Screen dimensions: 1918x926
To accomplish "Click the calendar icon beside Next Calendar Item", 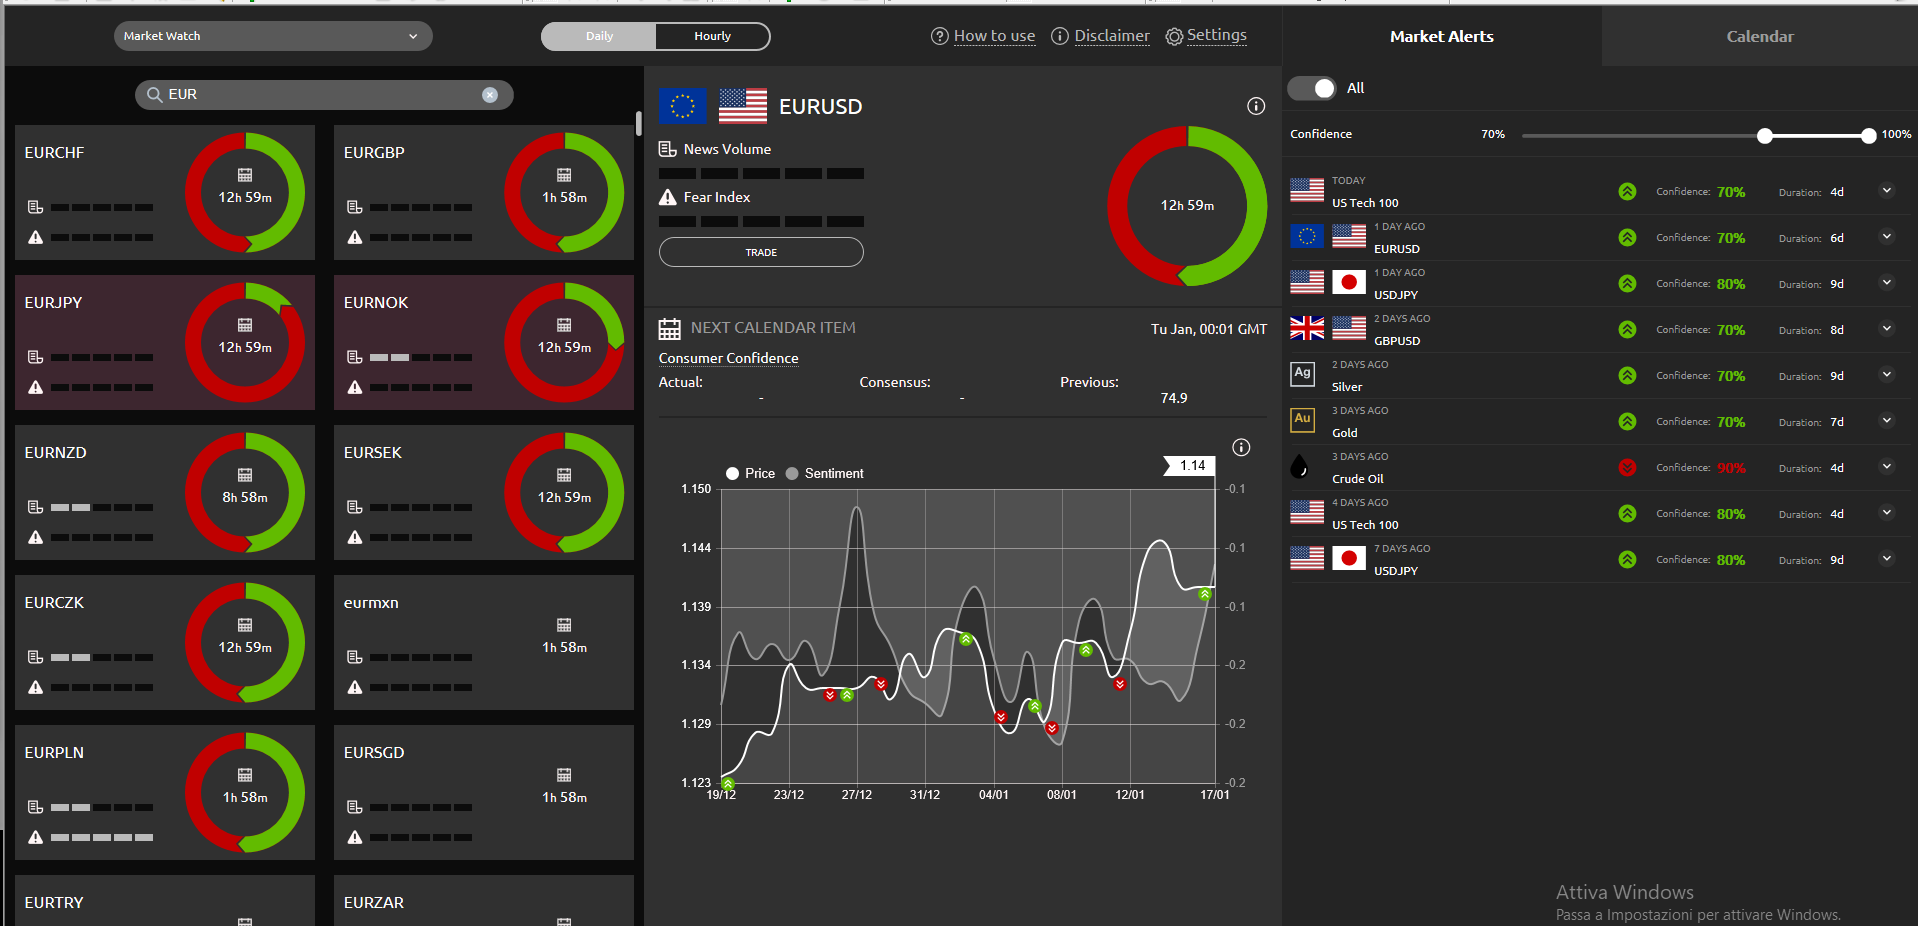I will coord(670,329).
